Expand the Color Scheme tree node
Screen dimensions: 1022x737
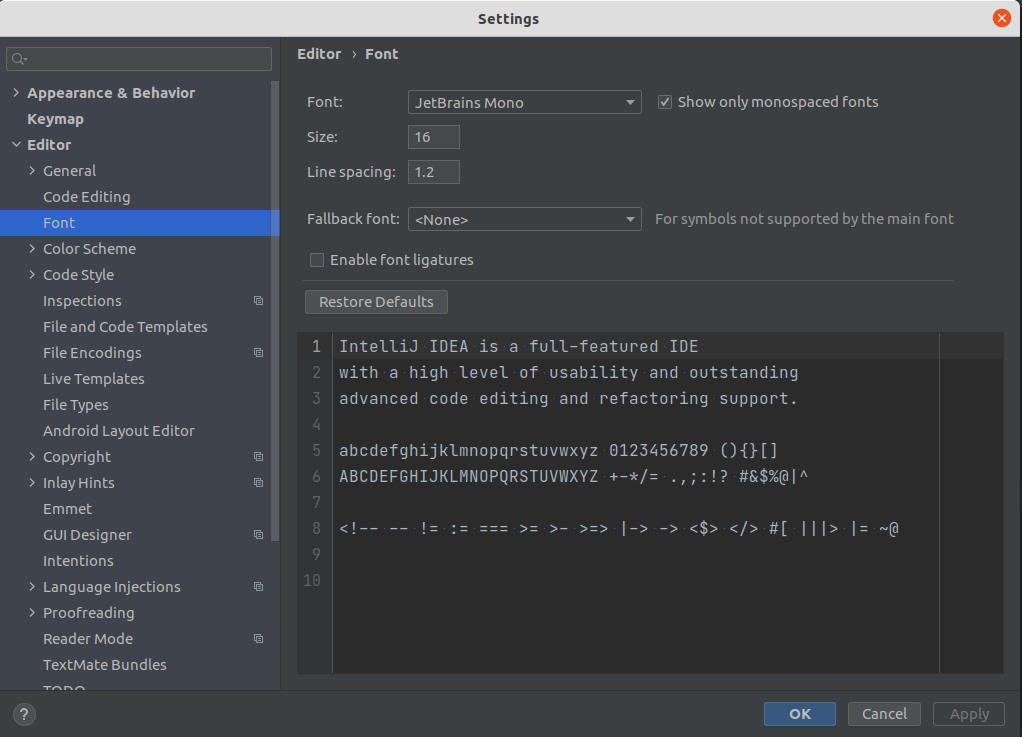point(32,249)
